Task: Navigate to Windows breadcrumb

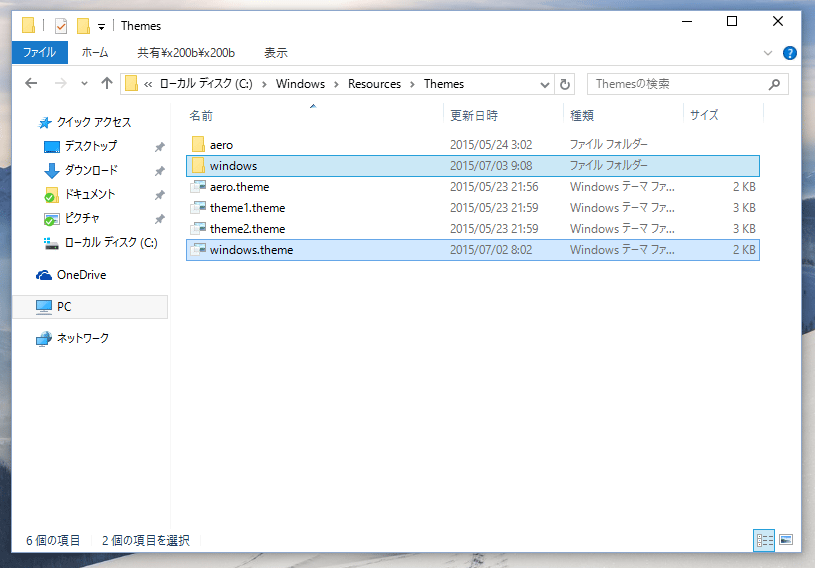Action: coord(300,84)
